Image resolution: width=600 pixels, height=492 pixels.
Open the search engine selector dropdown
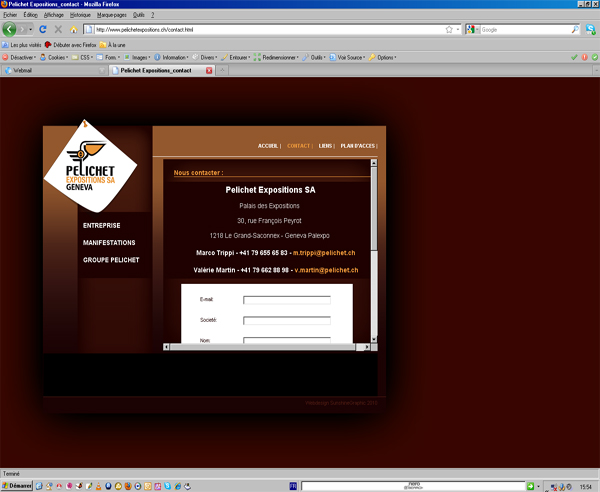[473, 29]
